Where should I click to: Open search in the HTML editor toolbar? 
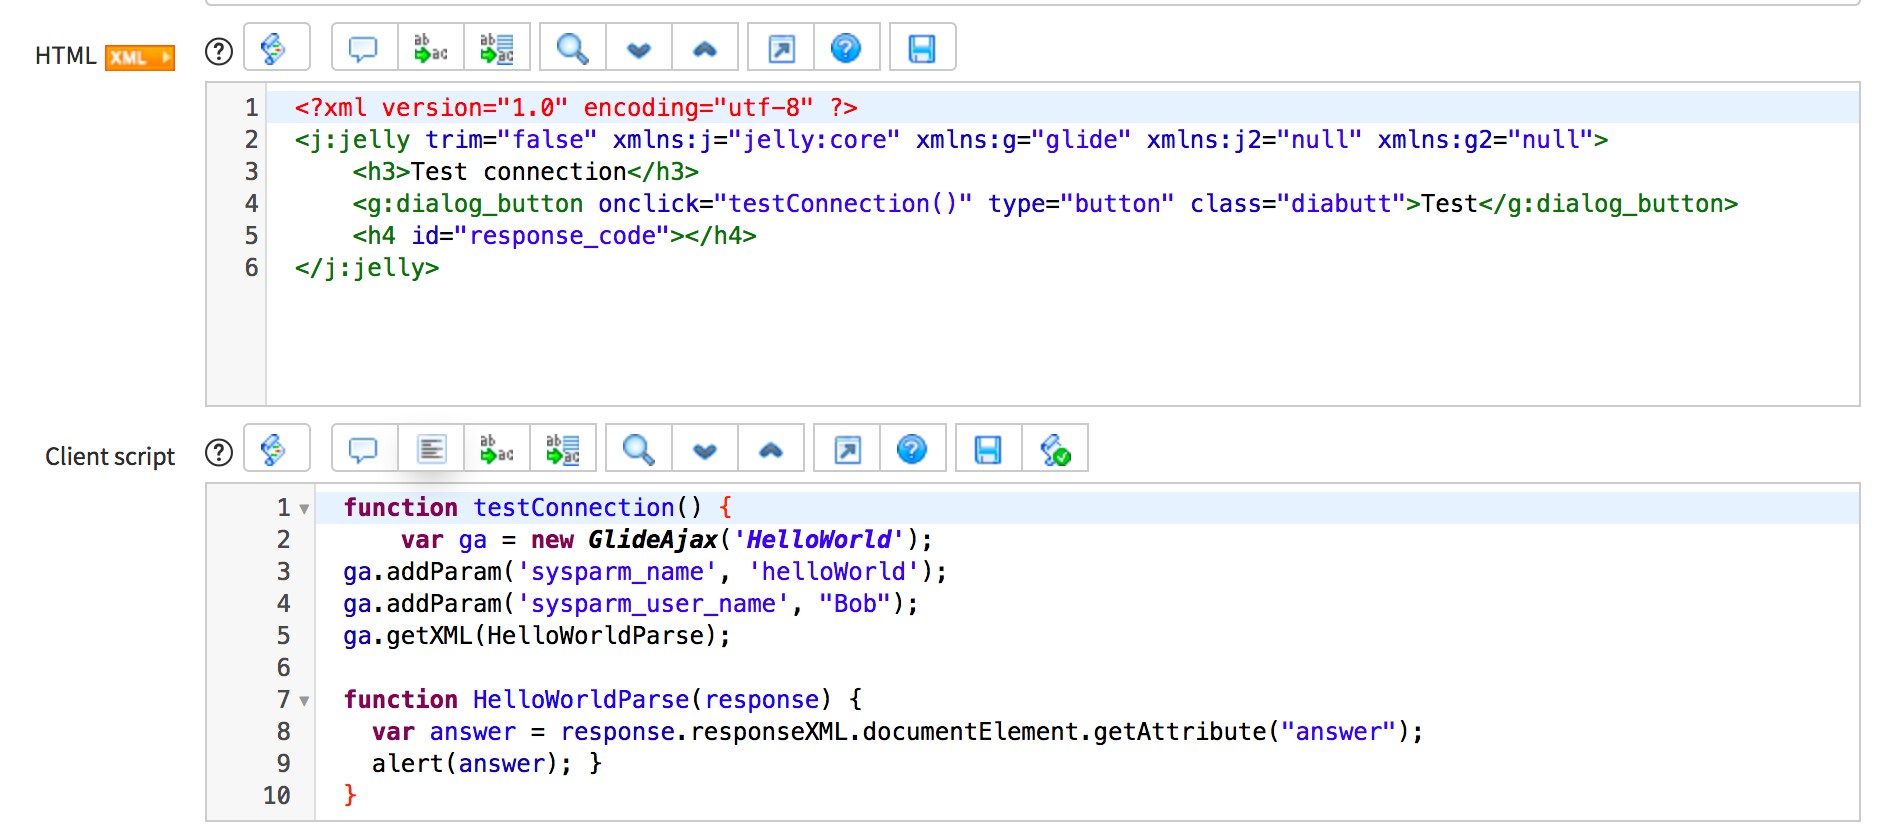572,48
